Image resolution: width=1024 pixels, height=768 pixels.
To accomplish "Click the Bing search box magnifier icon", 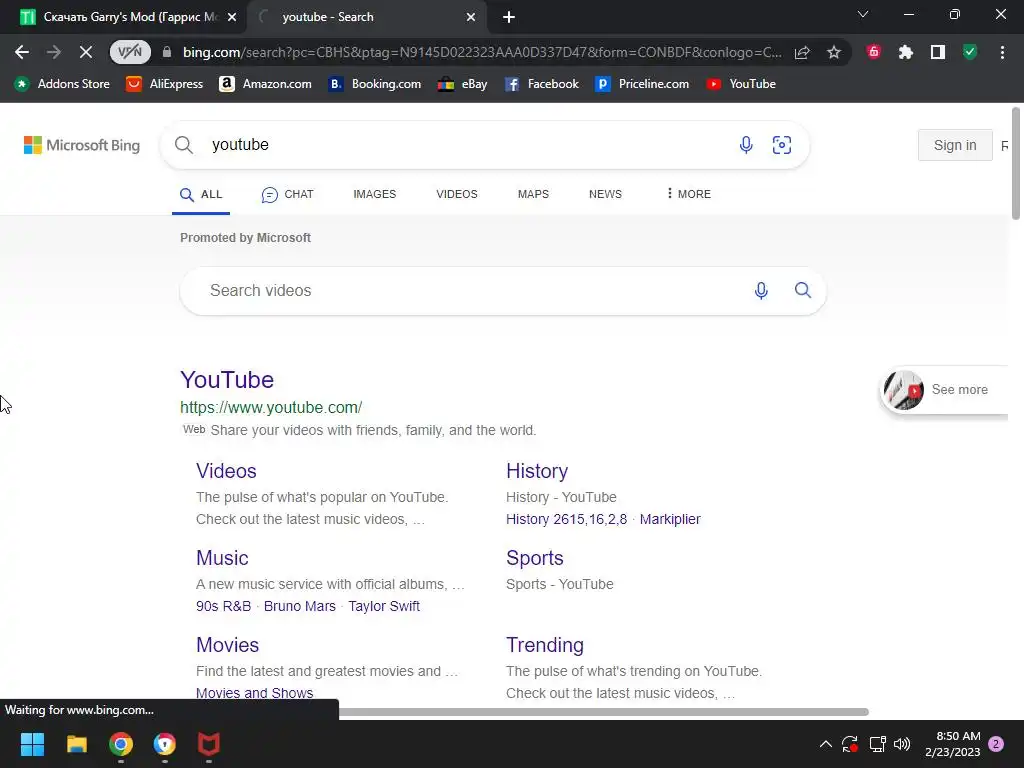I will [184, 145].
